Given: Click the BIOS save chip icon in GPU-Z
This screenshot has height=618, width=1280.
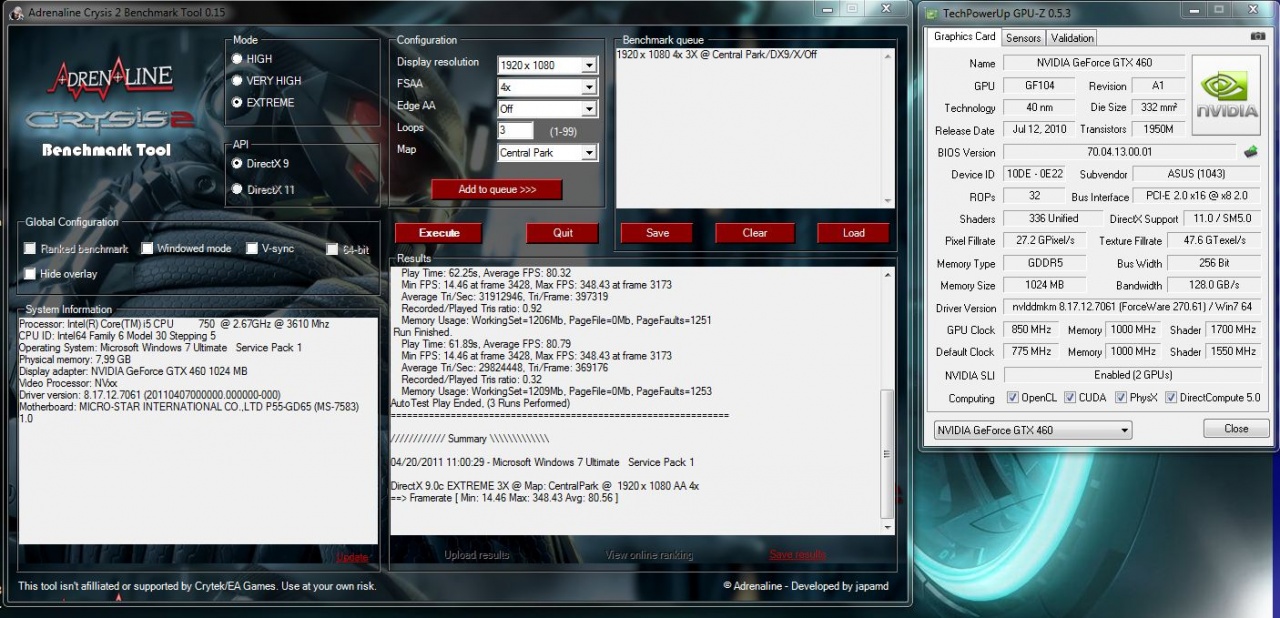Looking at the screenshot, I should (1250, 152).
